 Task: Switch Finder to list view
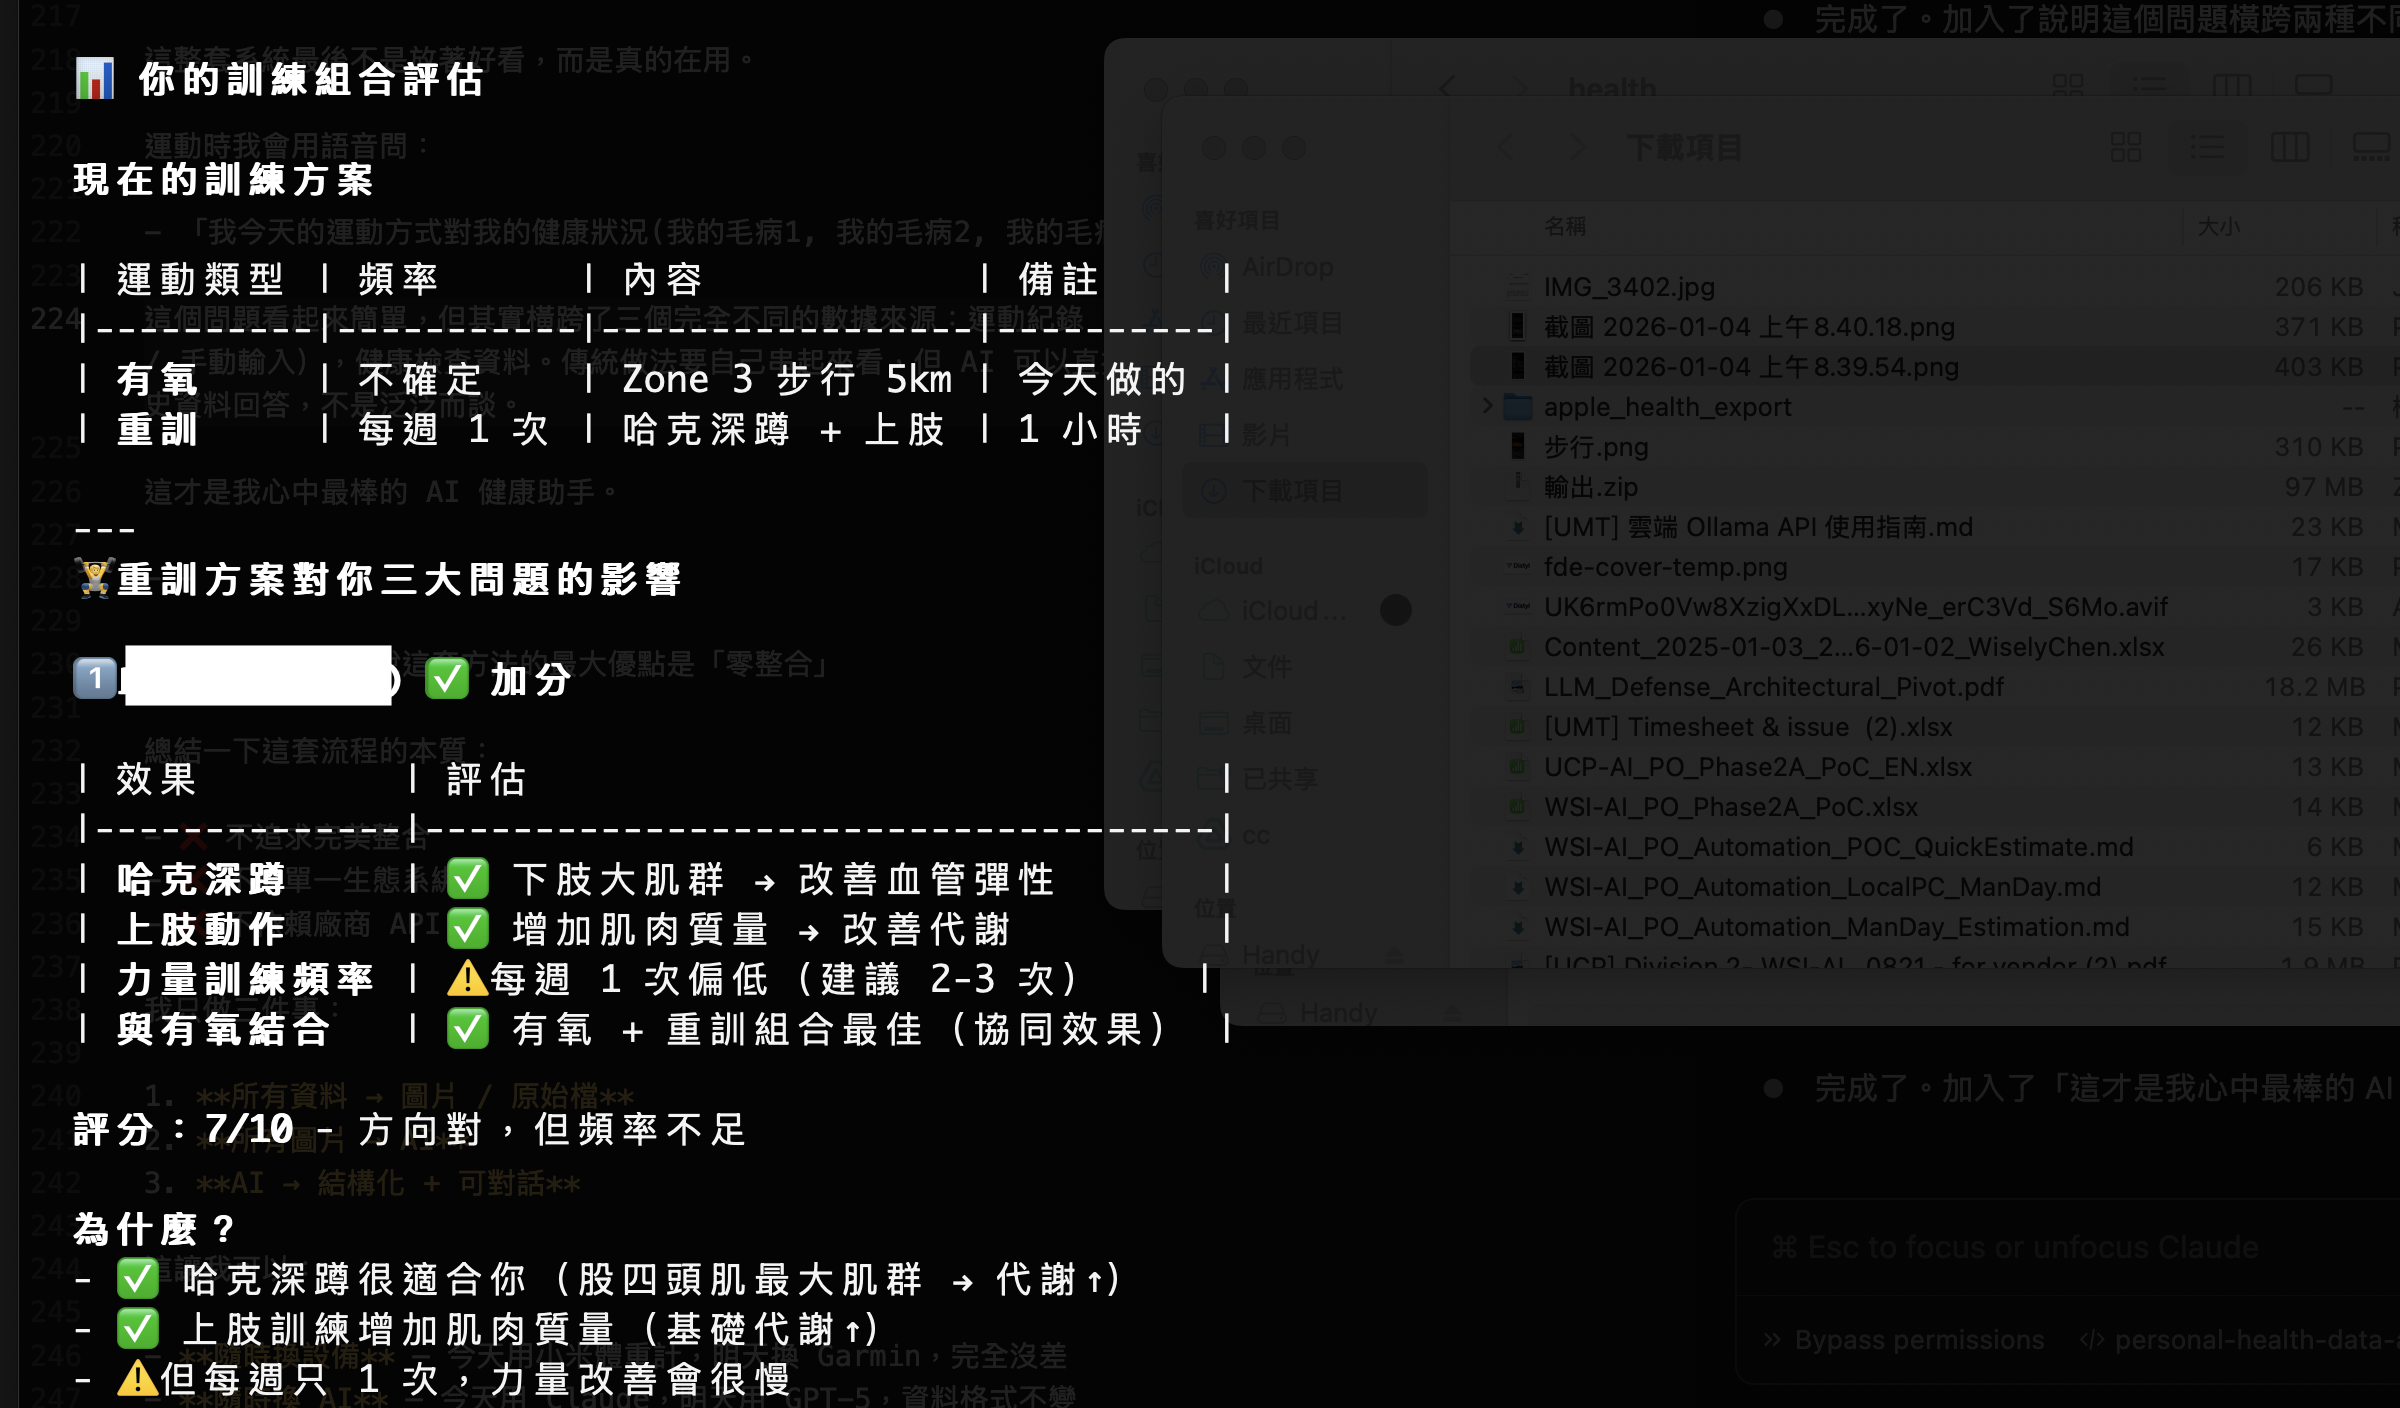point(2210,147)
